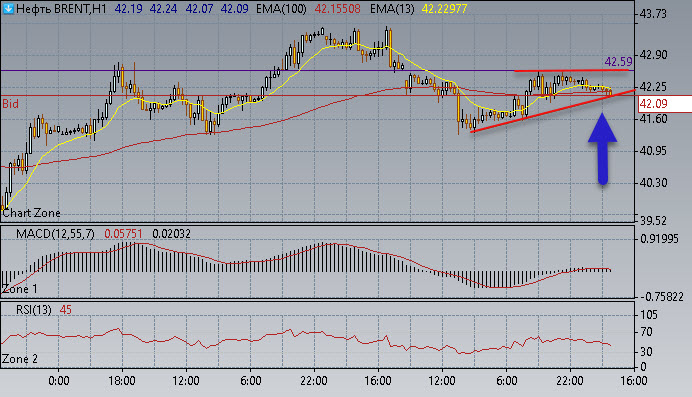Click the first 22:00 time axis label
This screenshot has height=397, width=692.
pos(314,380)
